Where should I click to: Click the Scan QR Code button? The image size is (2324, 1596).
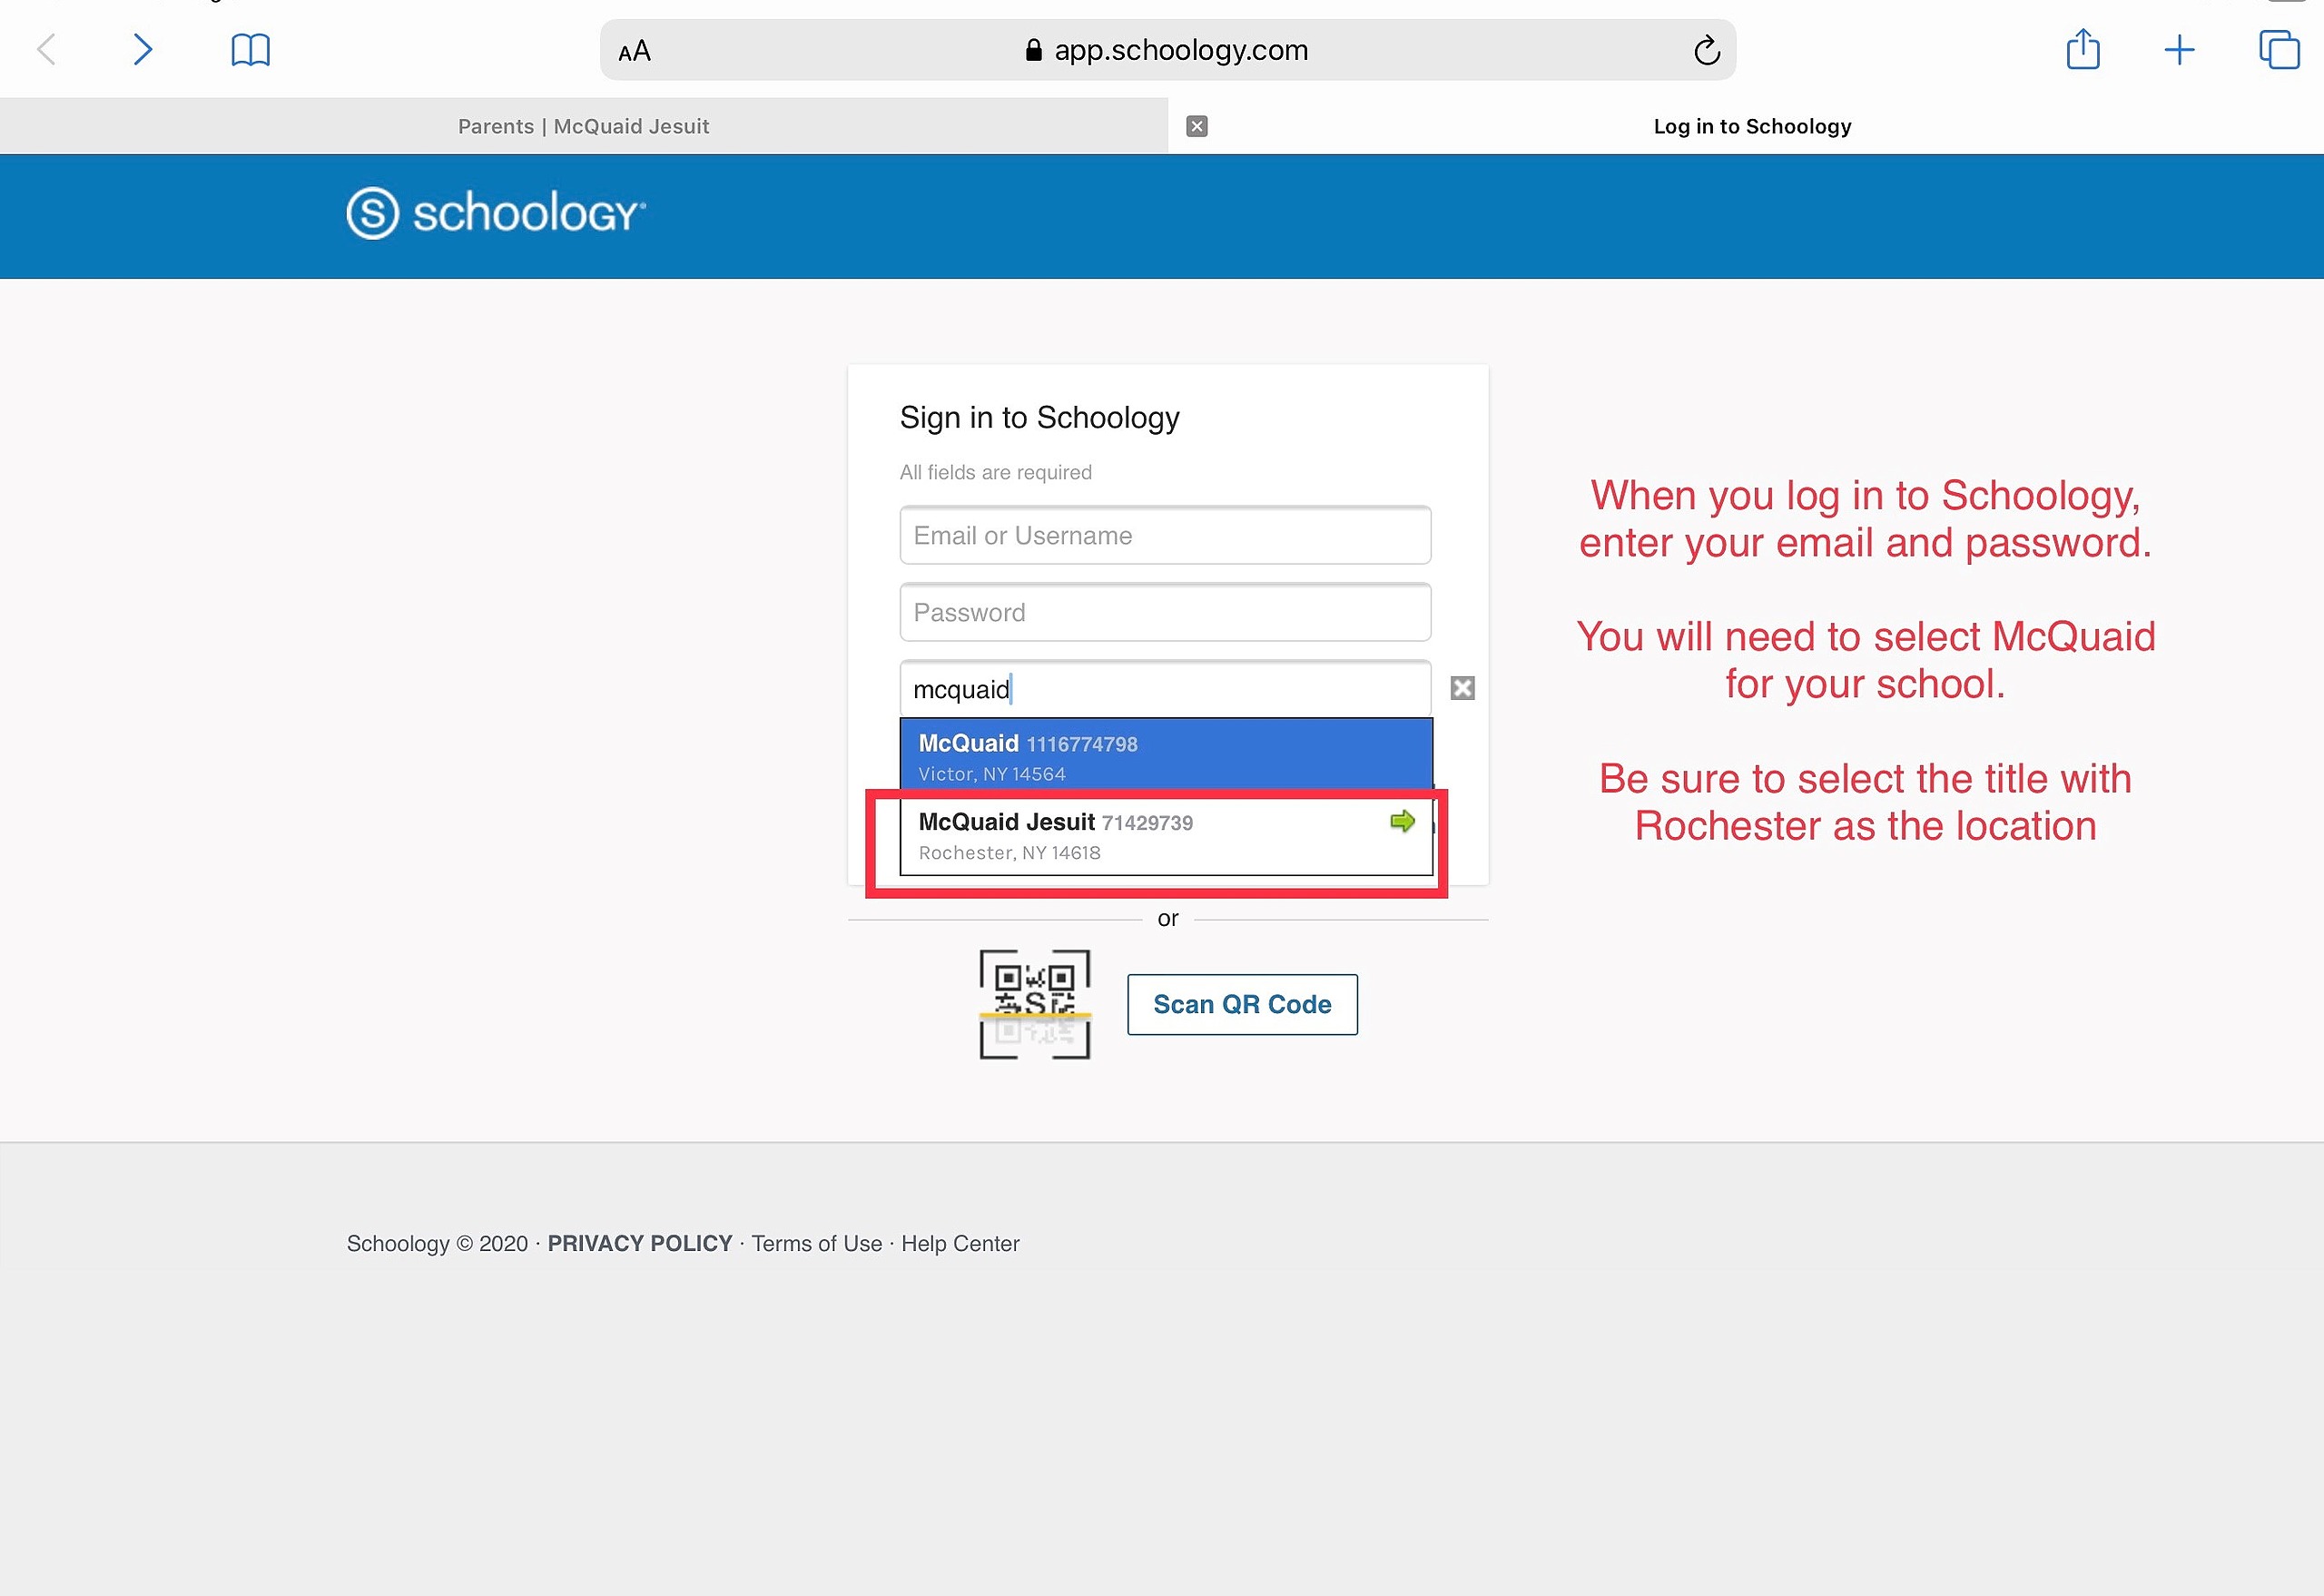pos(1242,1004)
